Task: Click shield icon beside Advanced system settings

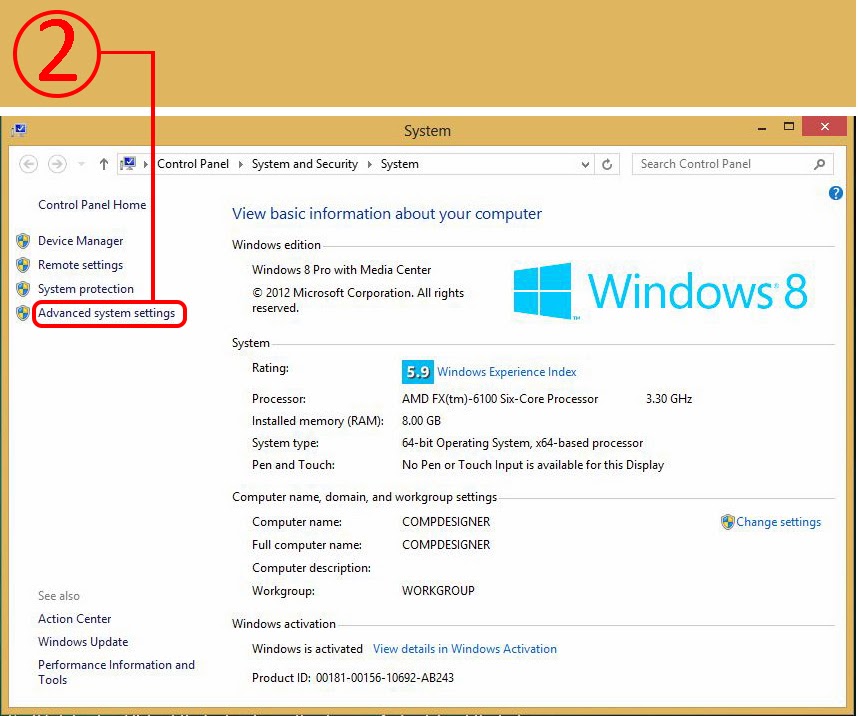Action: [23, 313]
